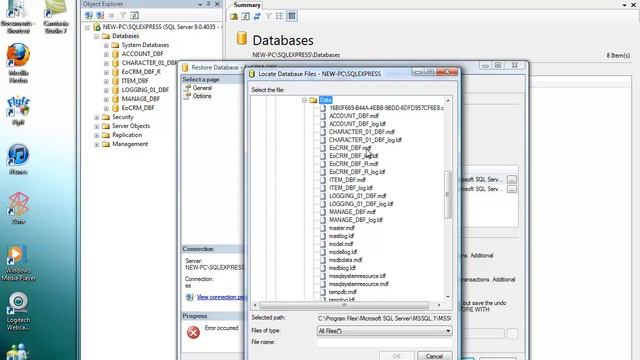Image resolution: width=640 pixels, height=360 pixels.
Task: Click General page in Restore Database dialog
Action: [202, 88]
